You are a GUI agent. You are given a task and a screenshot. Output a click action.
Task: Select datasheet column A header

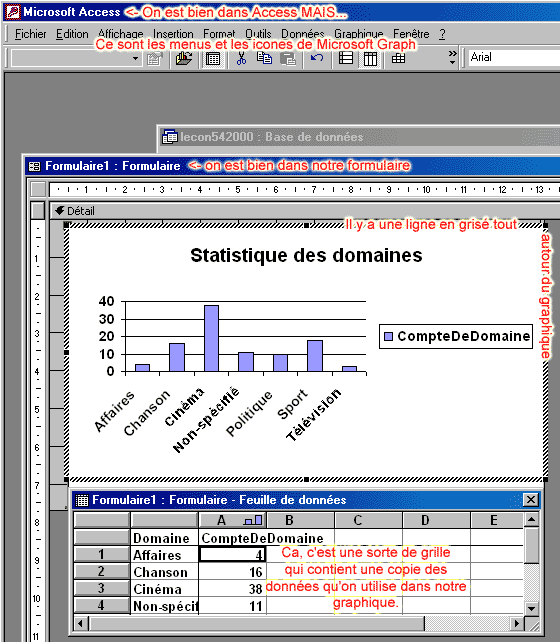click(232, 520)
